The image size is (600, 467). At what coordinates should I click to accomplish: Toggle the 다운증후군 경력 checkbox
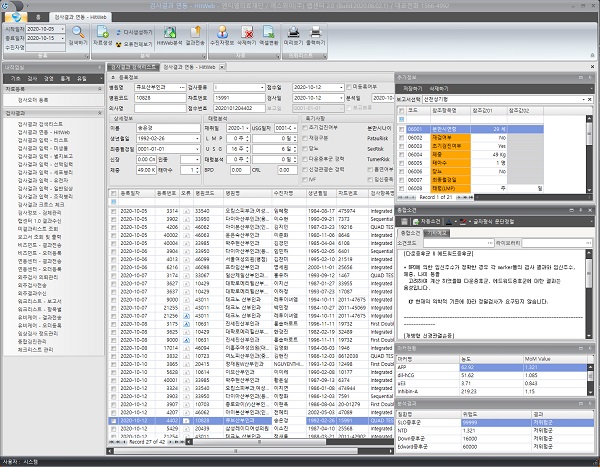tap(305, 158)
